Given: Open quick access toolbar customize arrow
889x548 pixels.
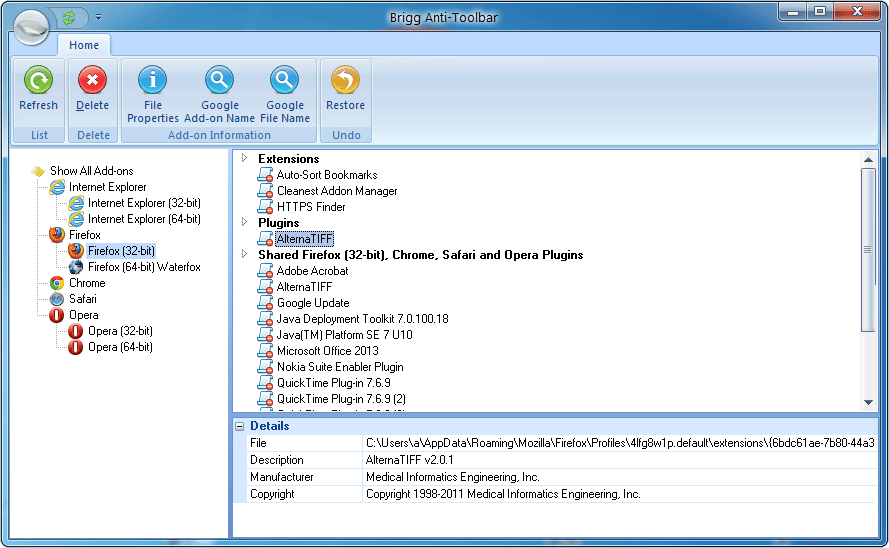Looking at the screenshot, I should (98, 18).
